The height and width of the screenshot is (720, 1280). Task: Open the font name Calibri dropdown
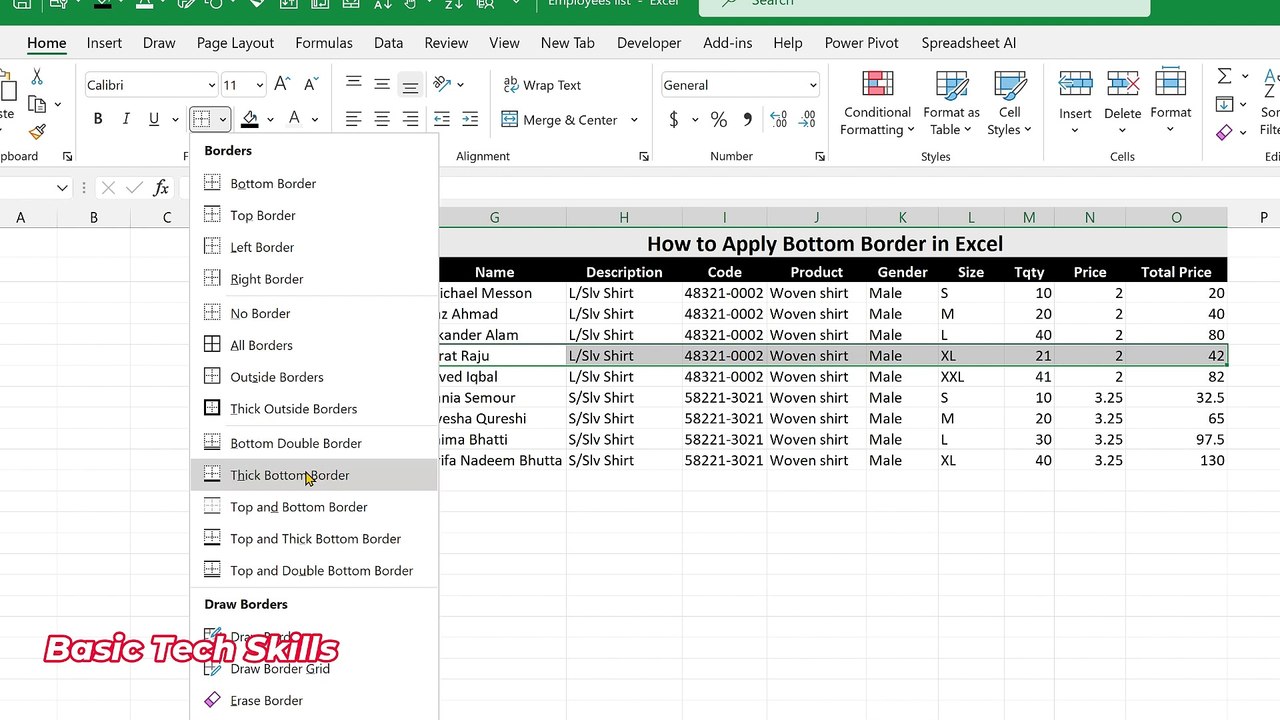tap(211, 86)
